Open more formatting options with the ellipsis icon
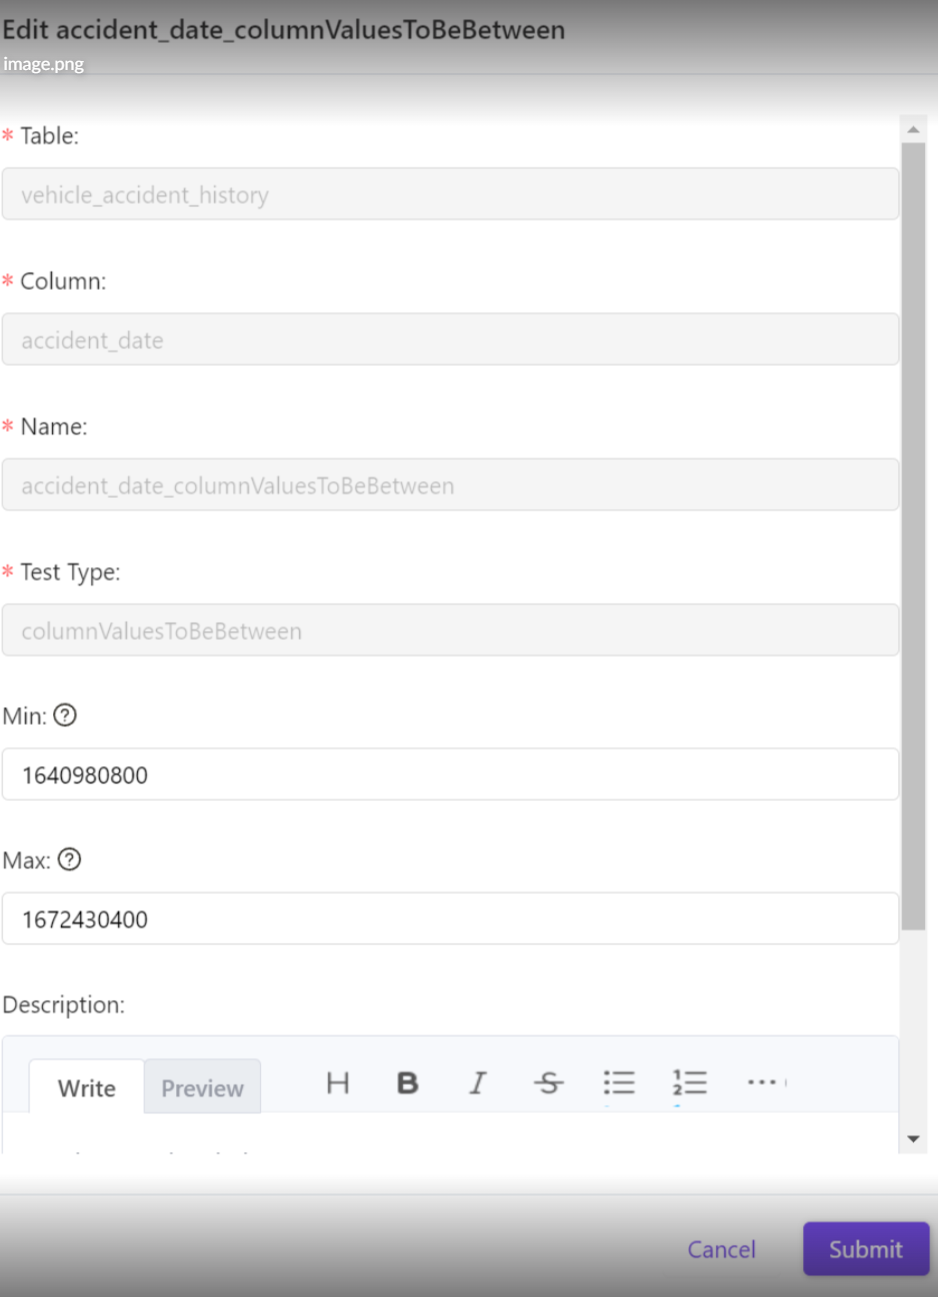Screen dimensions: 938x1297 764,1083
